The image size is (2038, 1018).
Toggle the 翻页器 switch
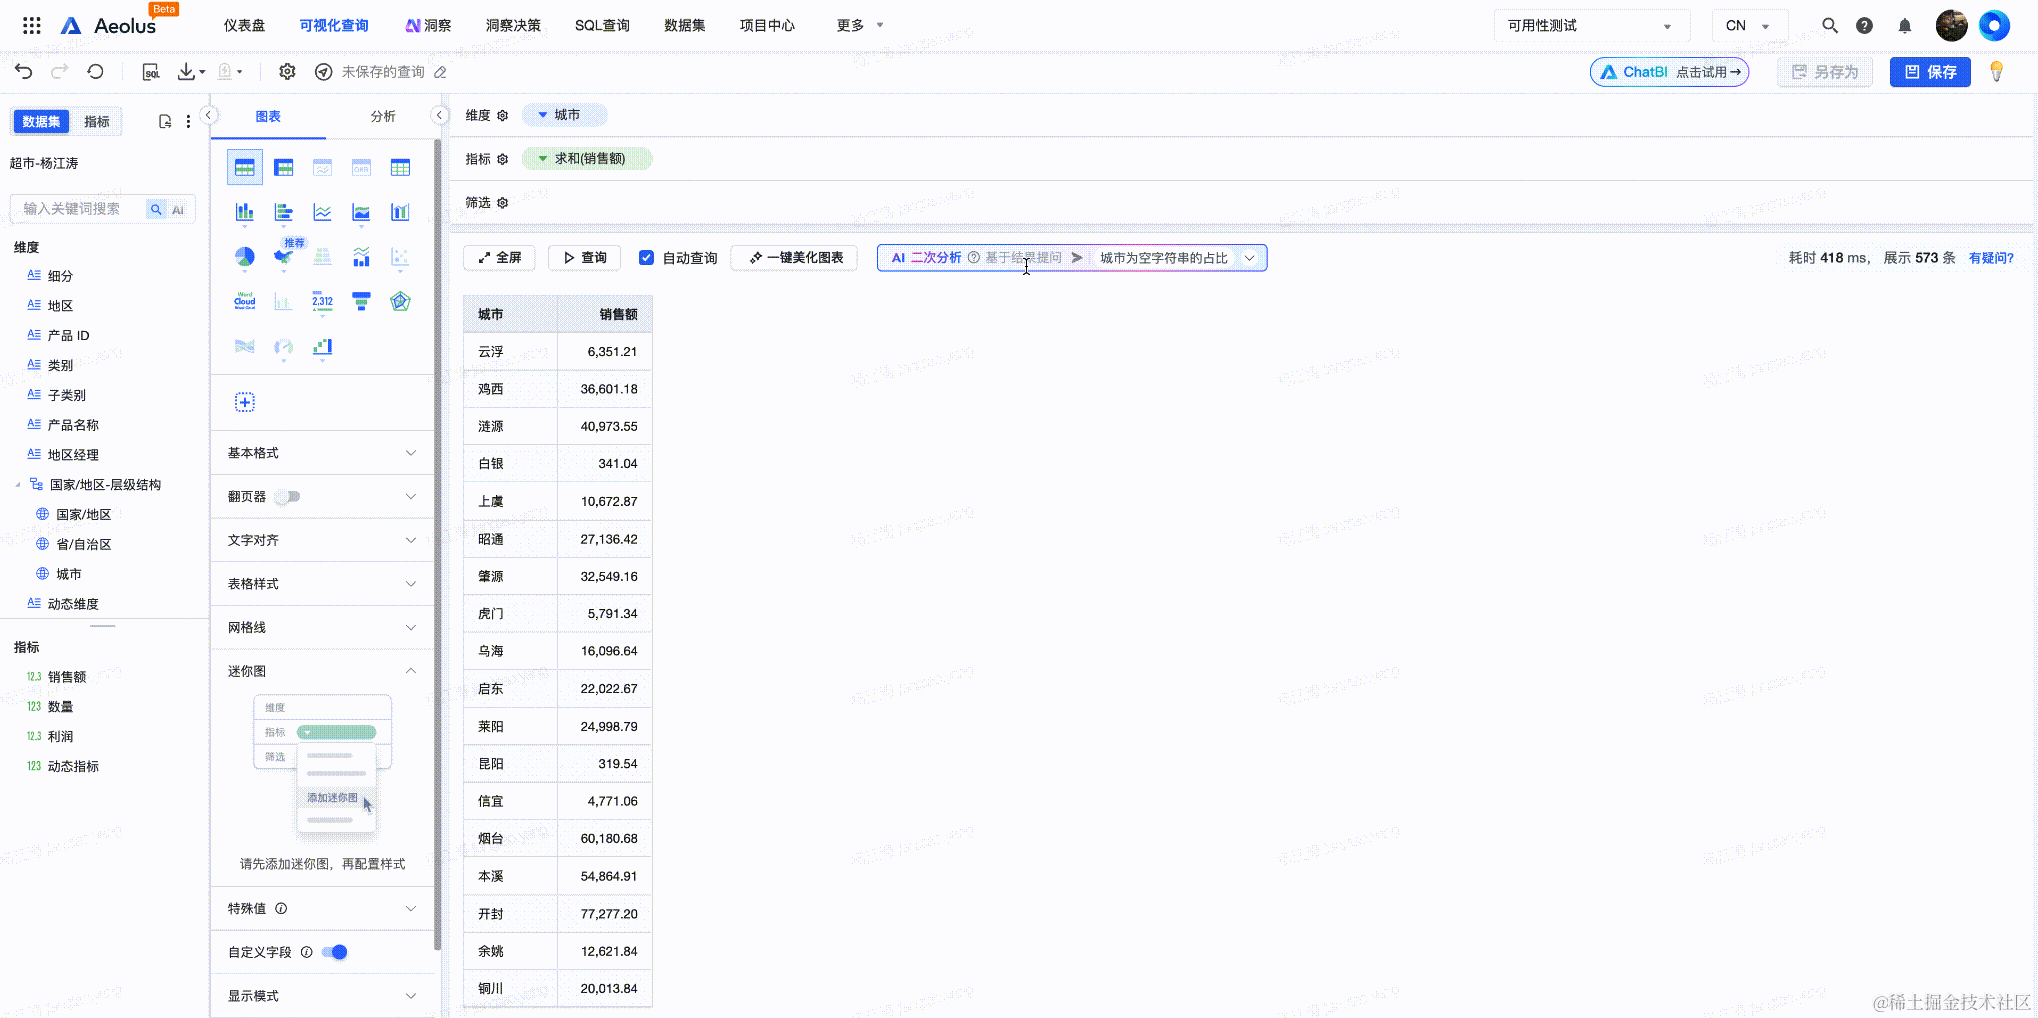[x=289, y=496]
